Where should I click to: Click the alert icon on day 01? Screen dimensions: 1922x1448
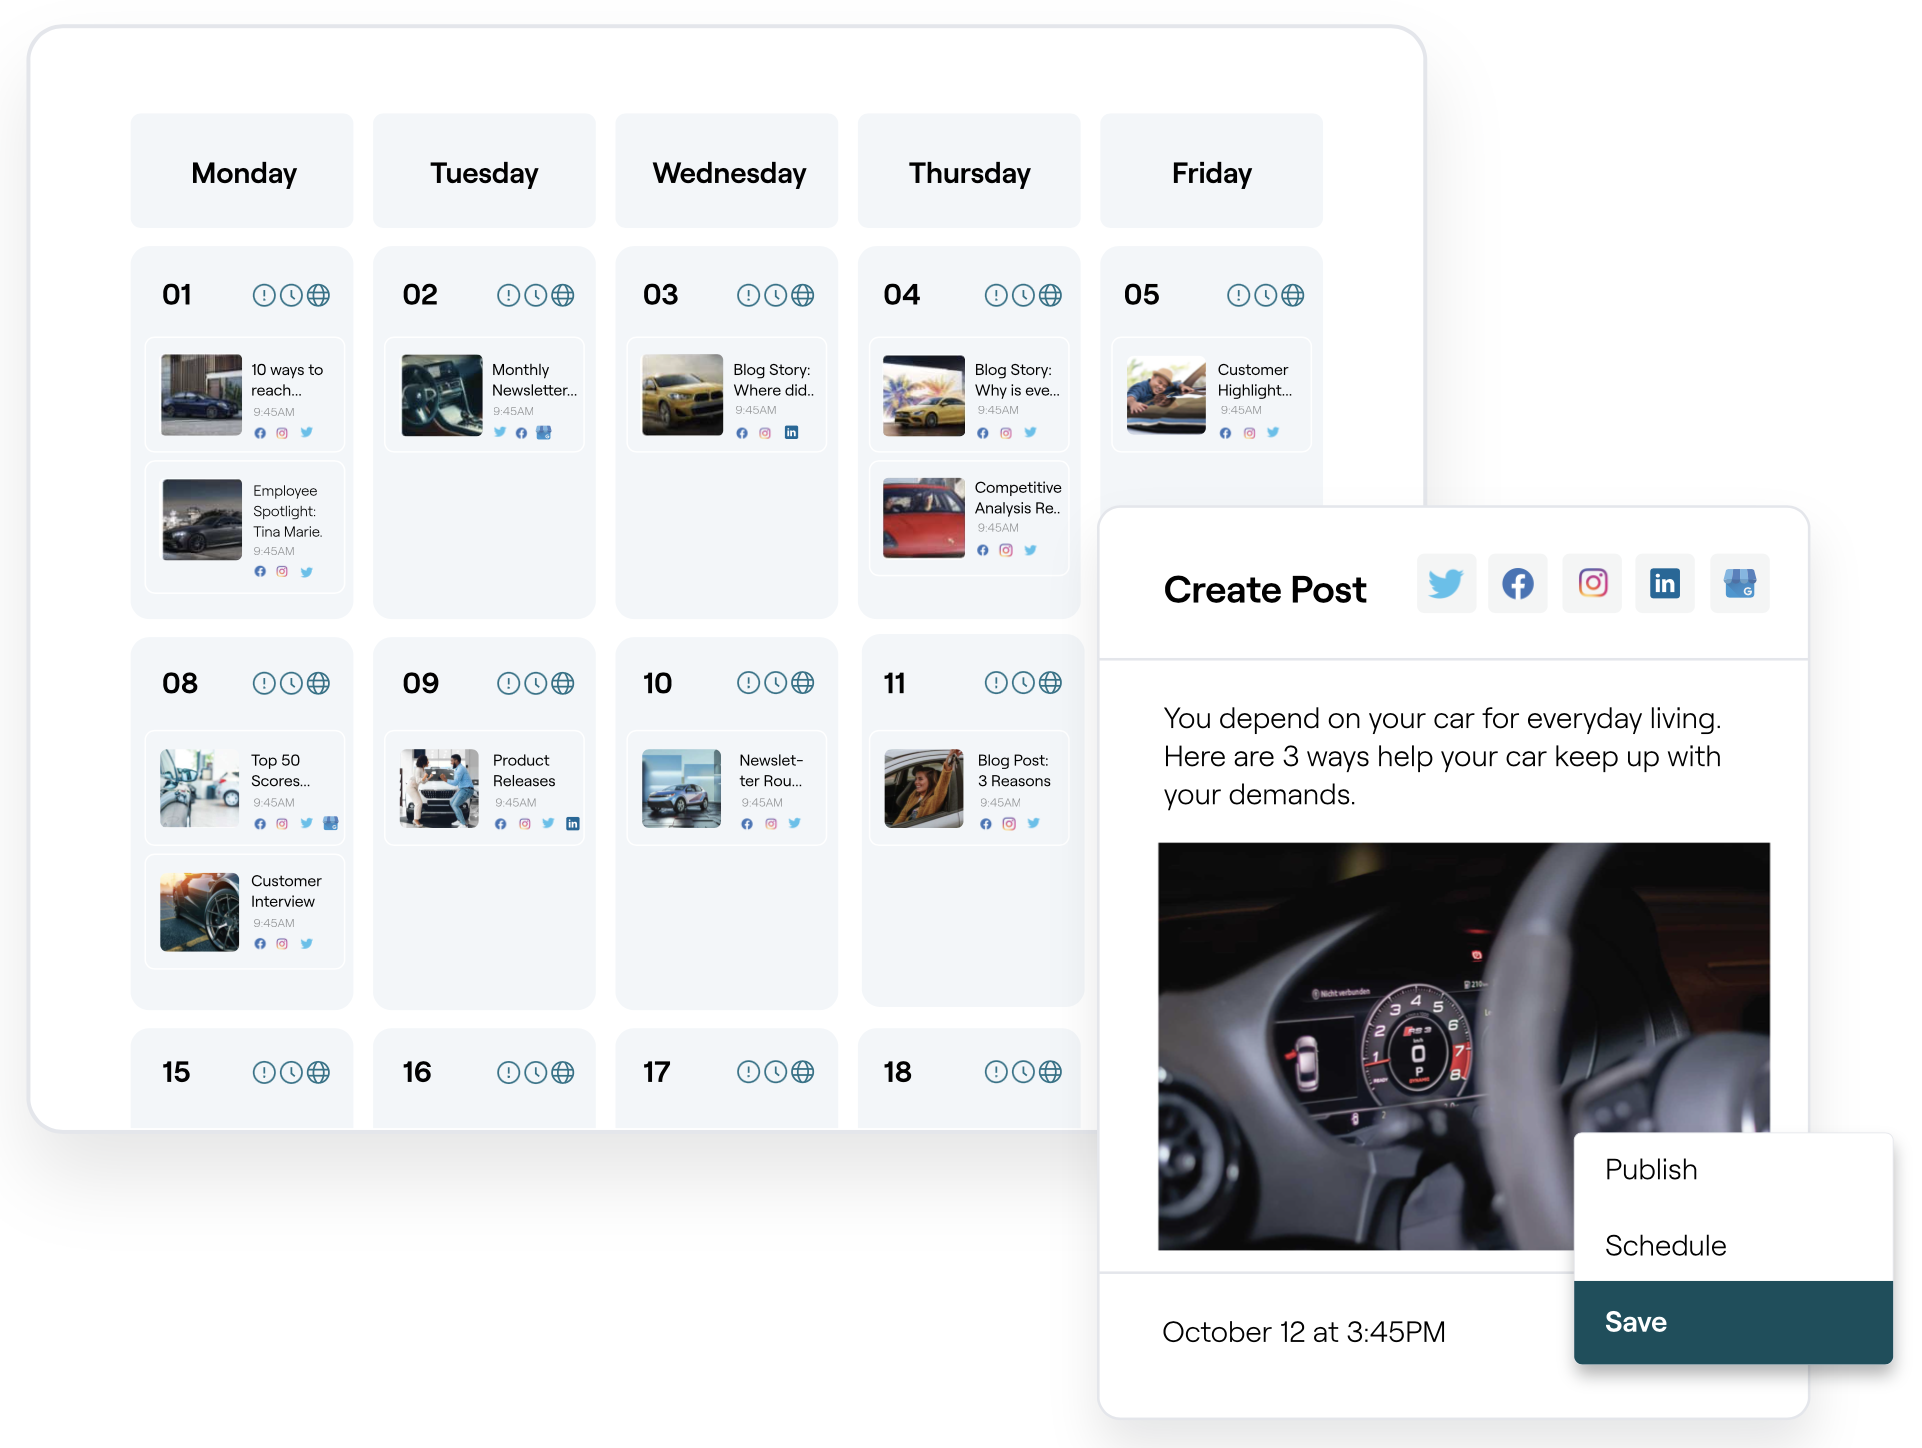point(264,295)
